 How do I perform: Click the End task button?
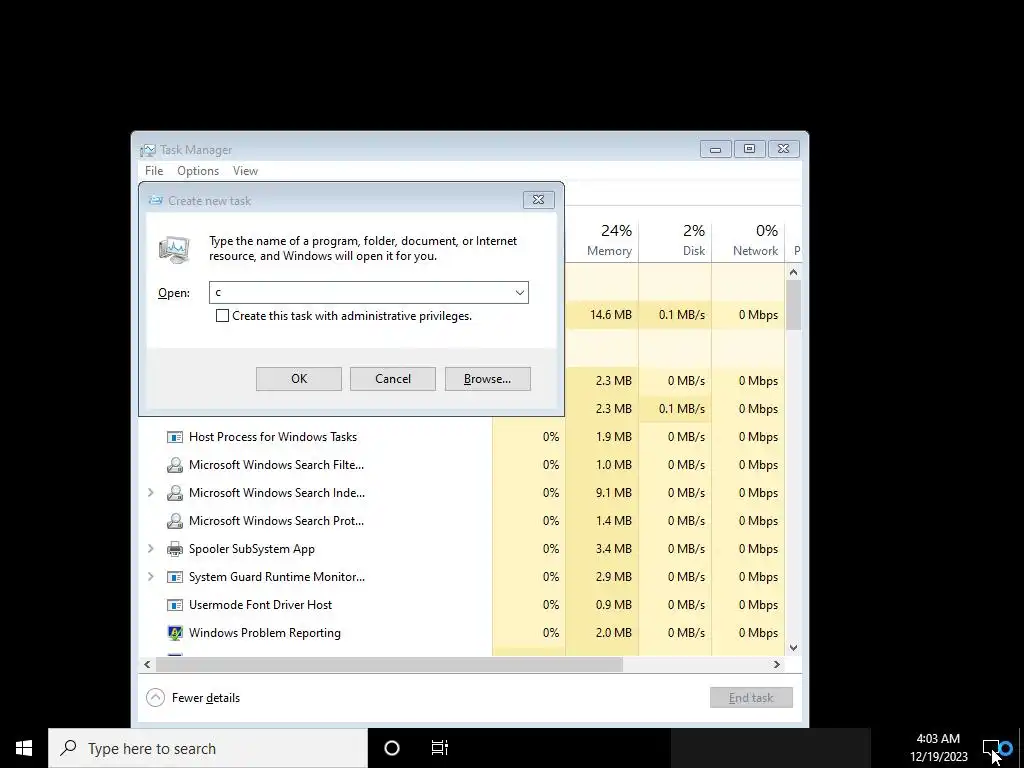click(x=751, y=697)
